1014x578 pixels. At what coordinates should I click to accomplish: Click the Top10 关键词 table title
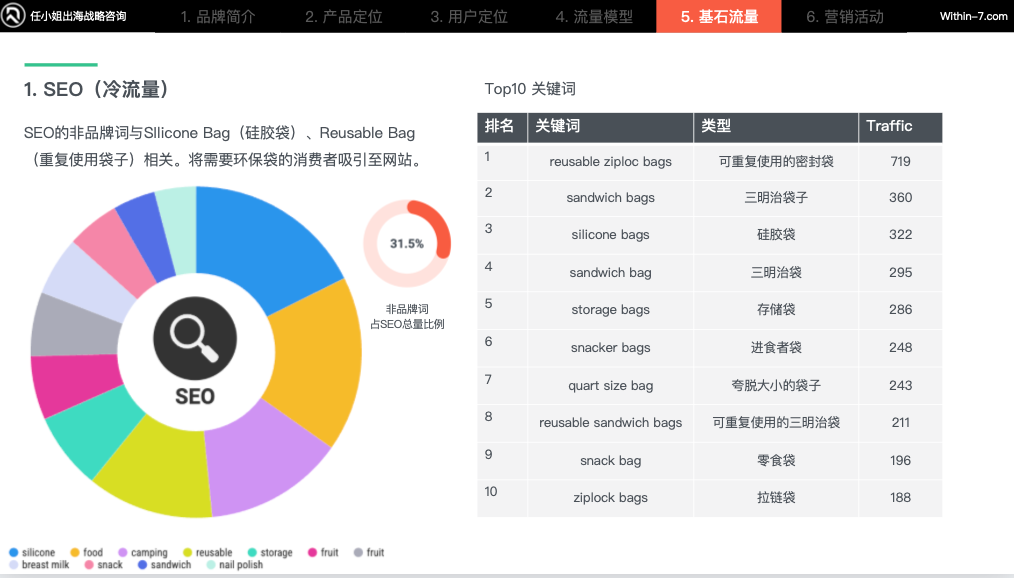[530, 89]
